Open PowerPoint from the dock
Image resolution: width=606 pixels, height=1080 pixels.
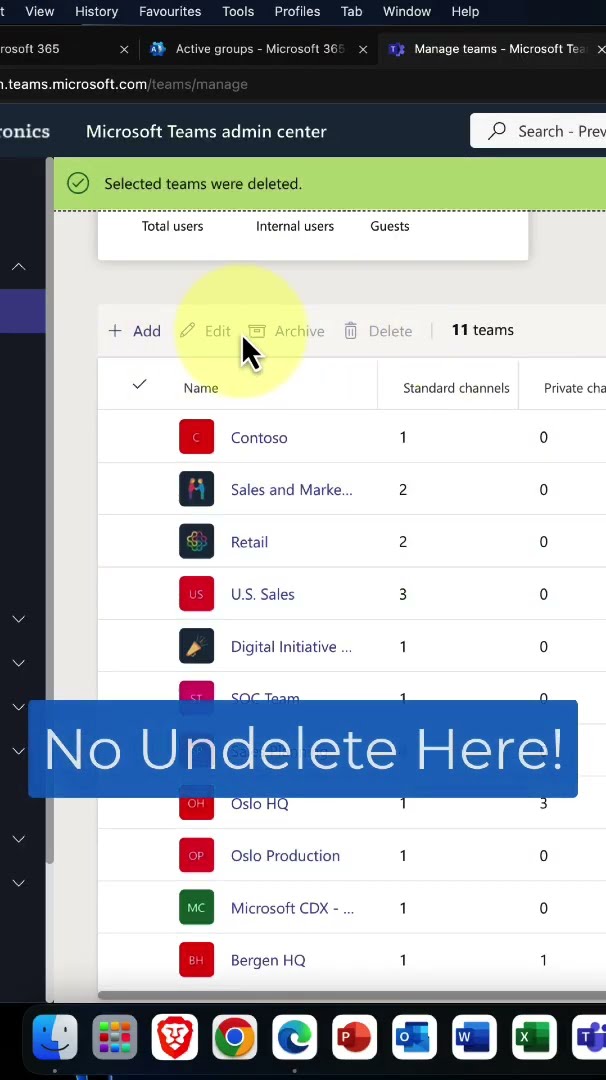pyautogui.click(x=354, y=1037)
